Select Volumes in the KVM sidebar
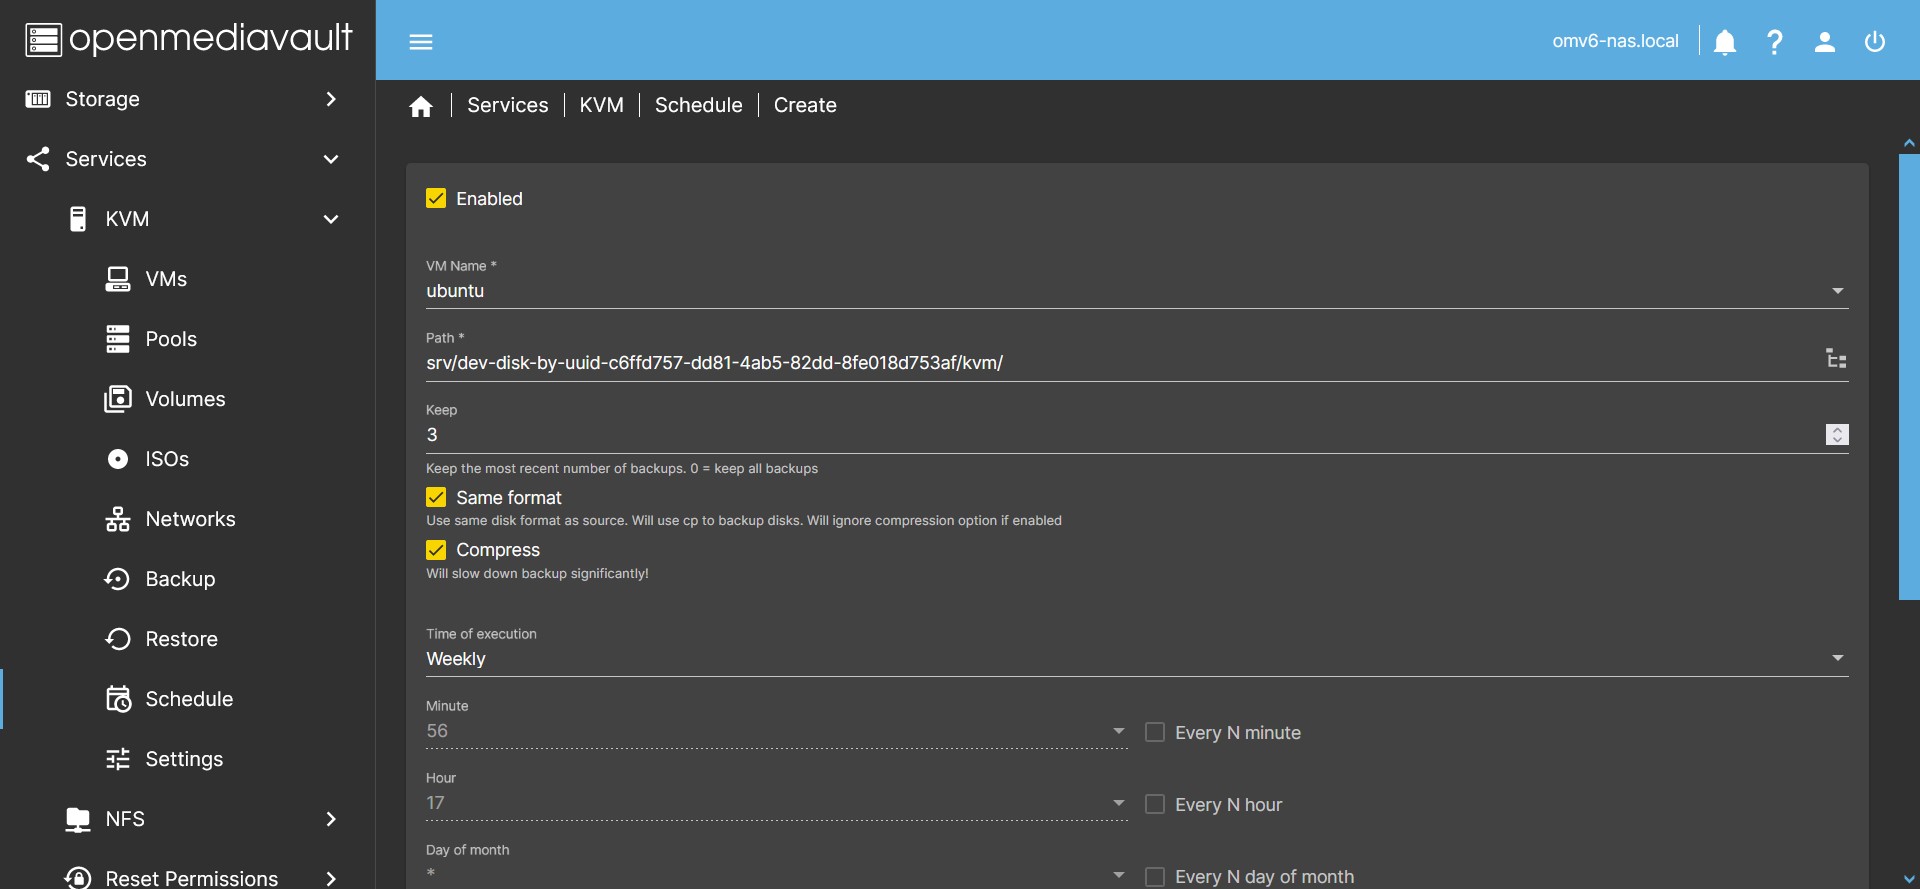The height and width of the screenshot is (889, 1920). coord(185,399)
